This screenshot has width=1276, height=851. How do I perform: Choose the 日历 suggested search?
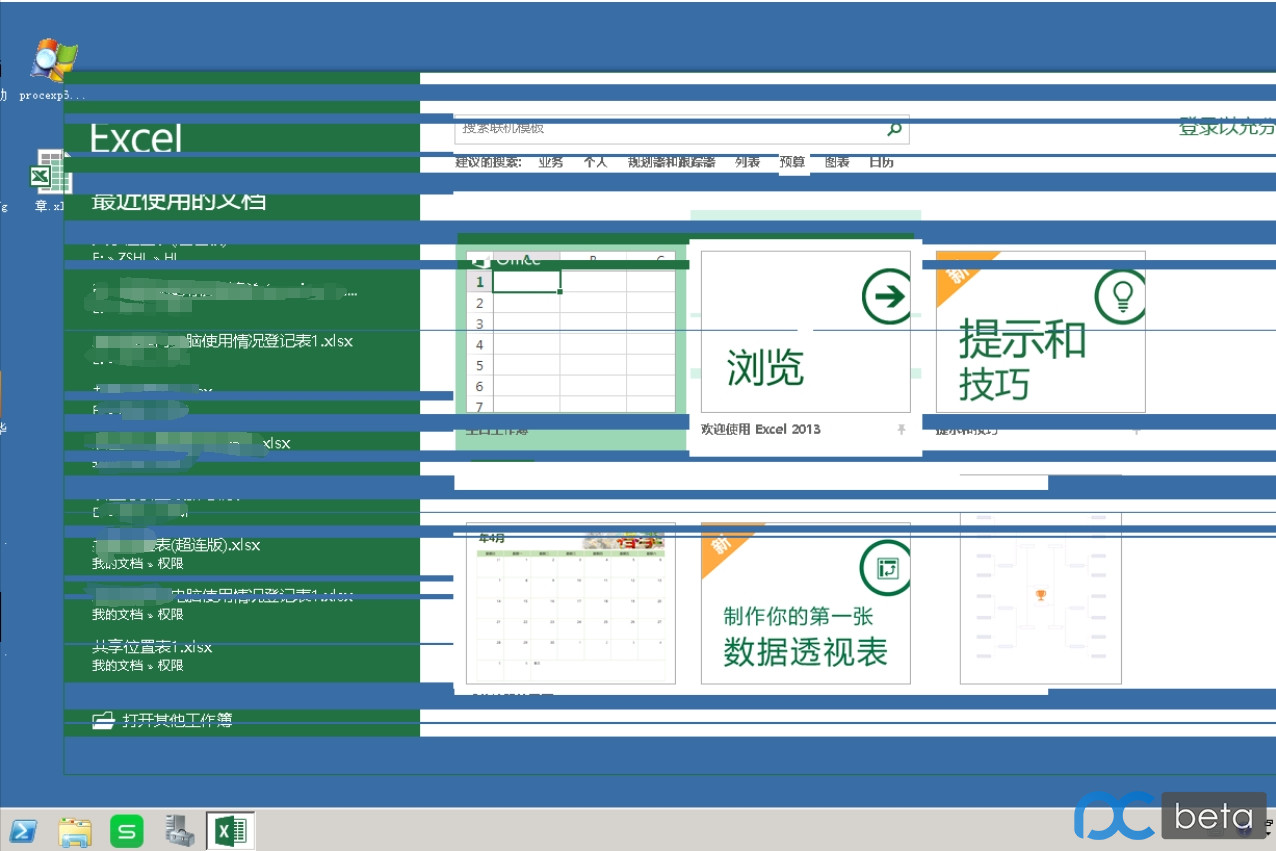tap(881, 162)
